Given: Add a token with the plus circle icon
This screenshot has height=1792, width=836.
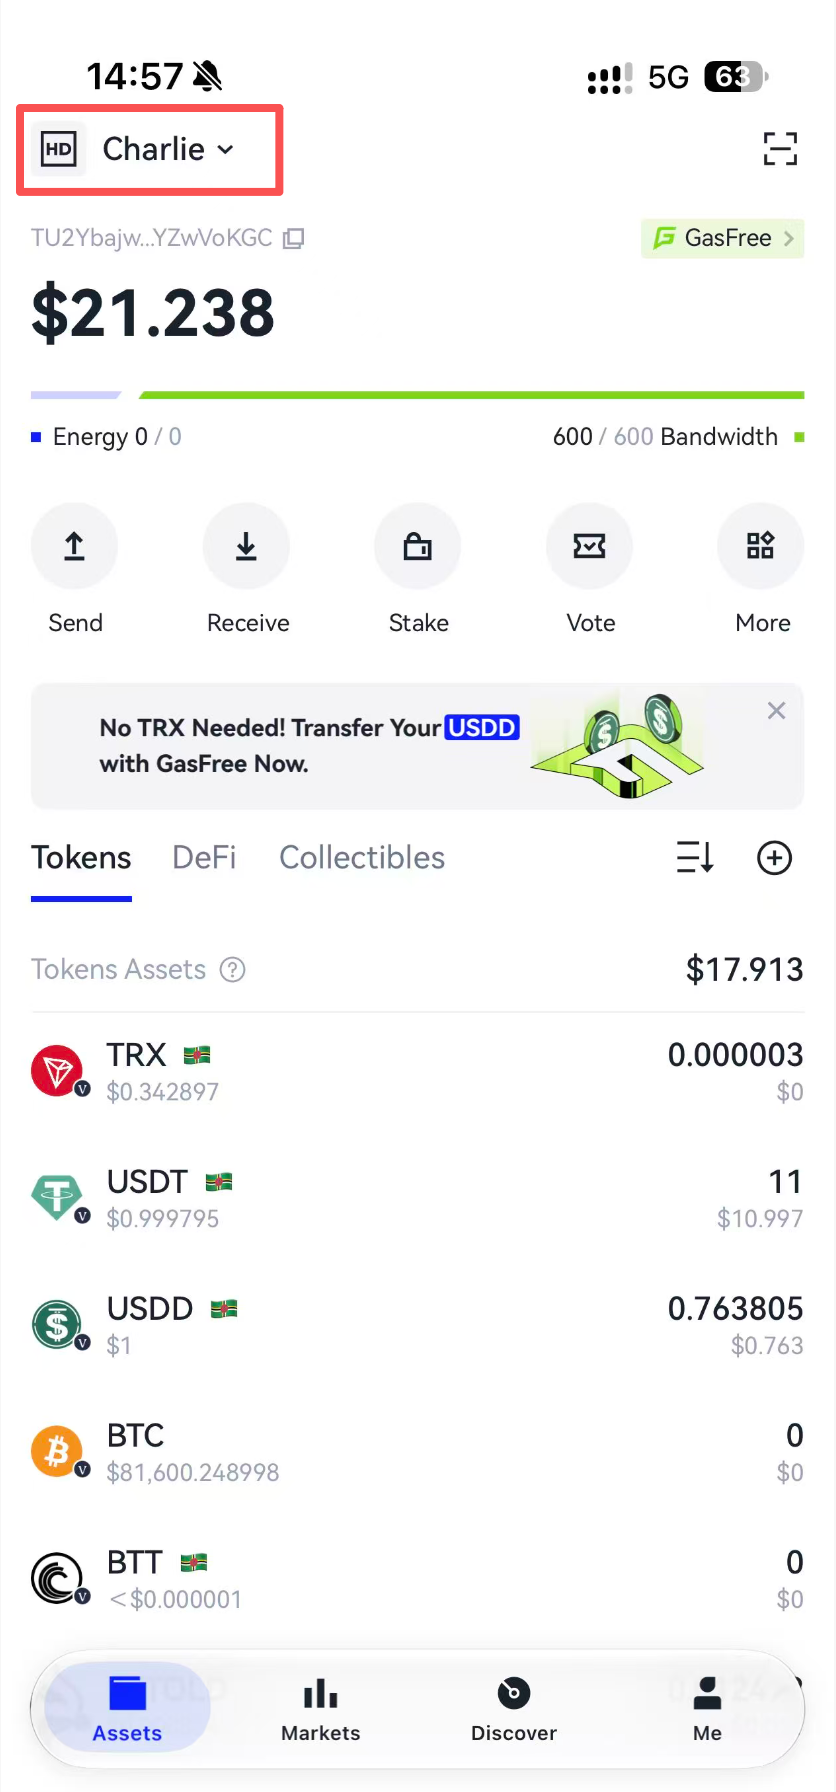Looking at the screenshot, I should (775, 858).
